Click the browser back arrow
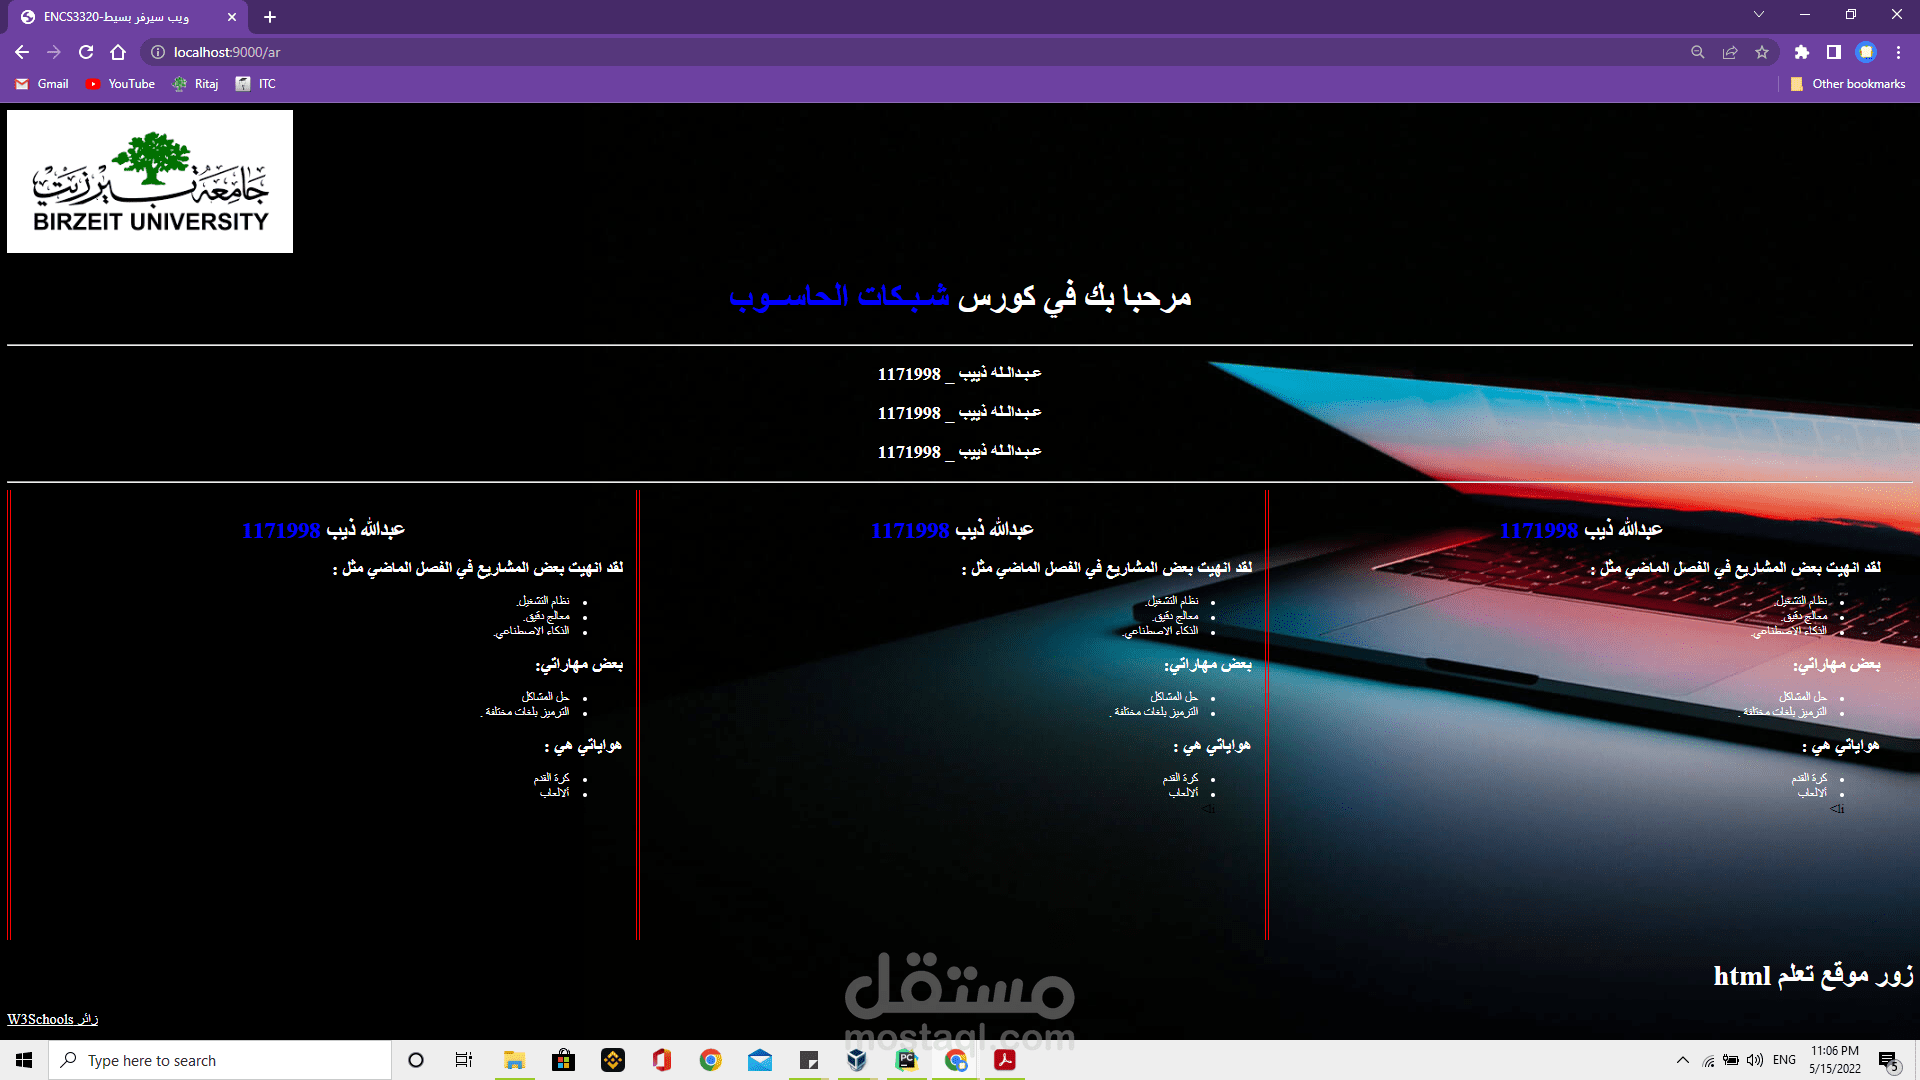 [x=22, y=52]
